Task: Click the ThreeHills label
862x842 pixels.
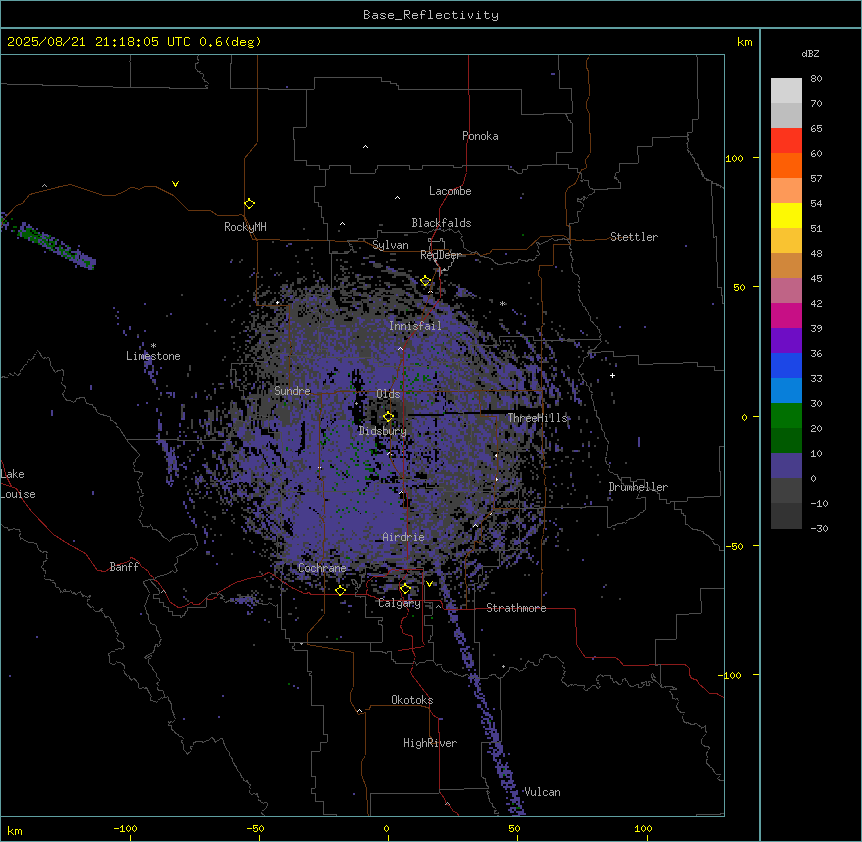Action: point(537,418)
